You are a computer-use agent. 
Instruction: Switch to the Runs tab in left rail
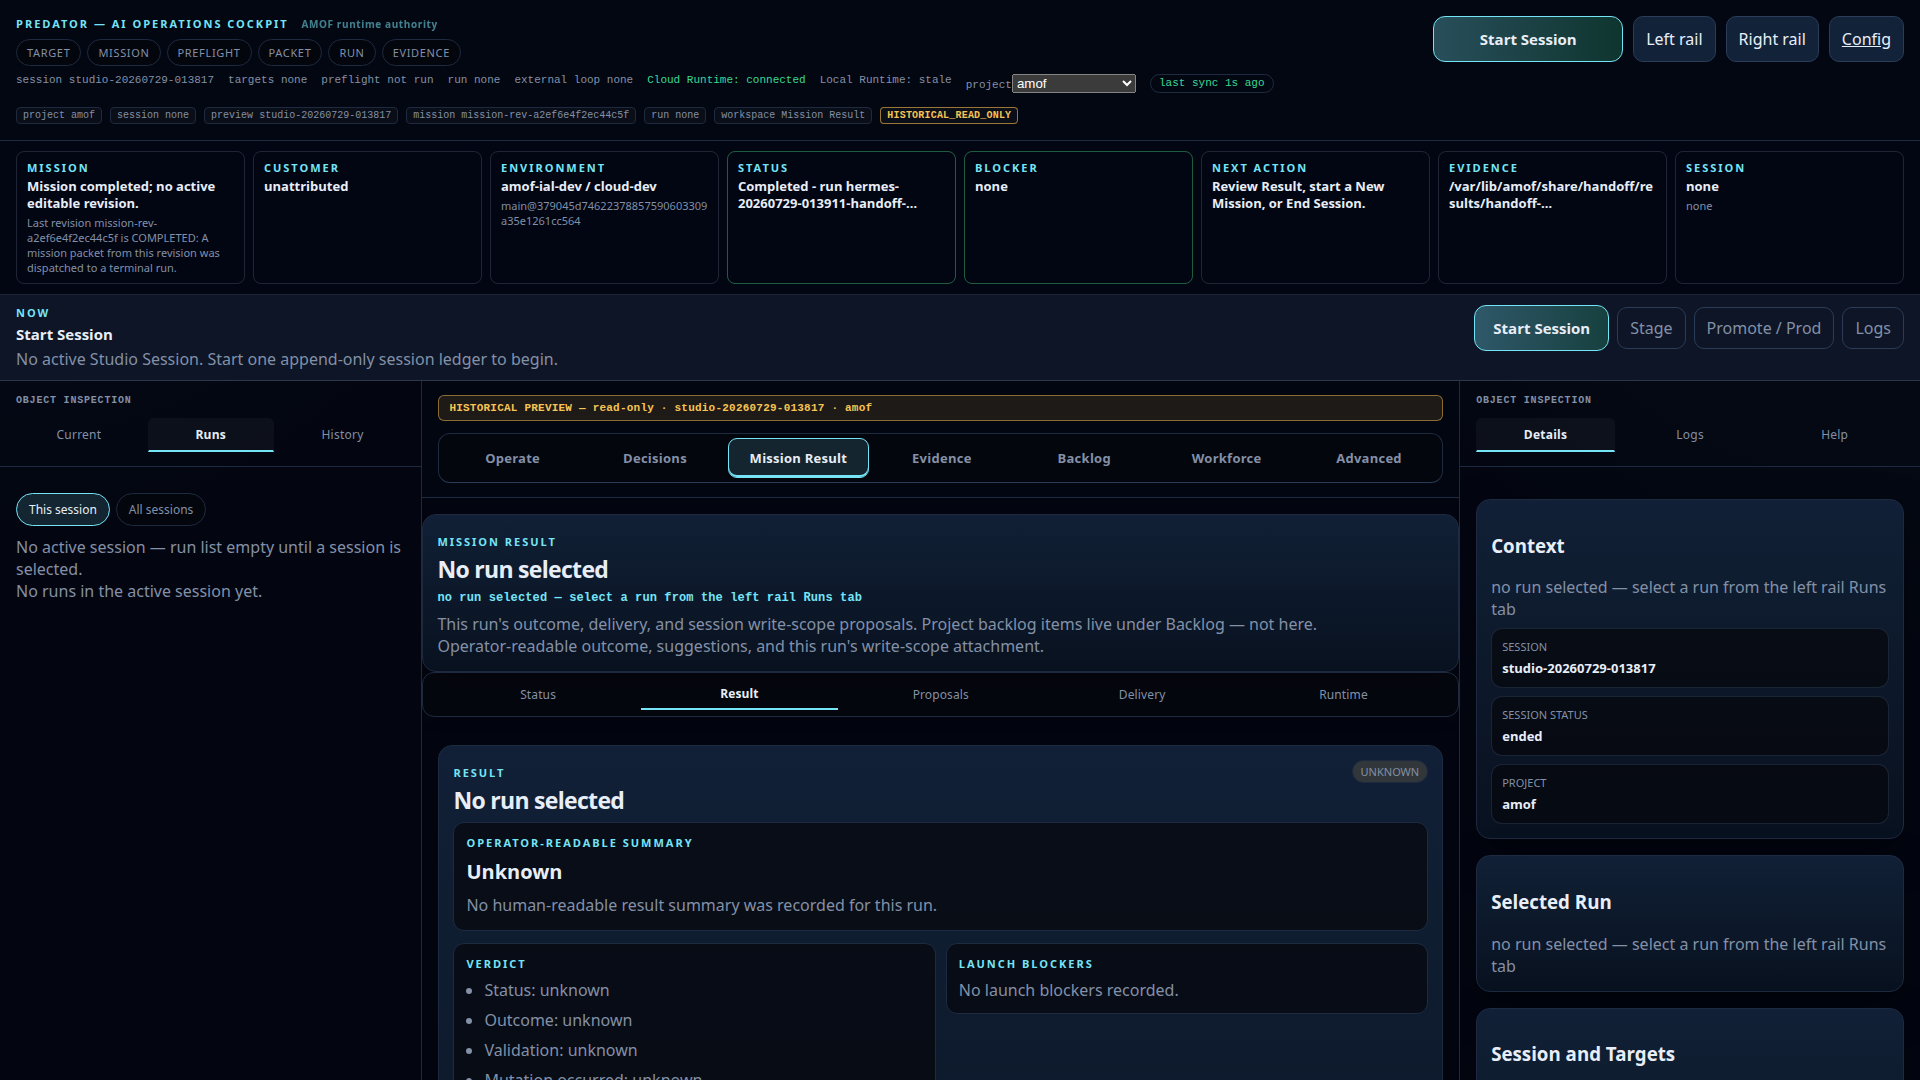point(210,435)
